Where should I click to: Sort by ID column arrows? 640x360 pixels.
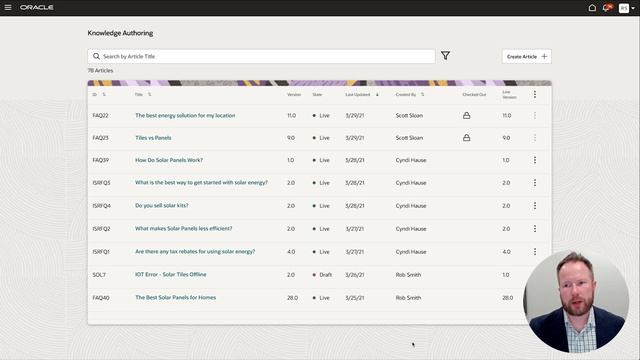click(104, 94)
